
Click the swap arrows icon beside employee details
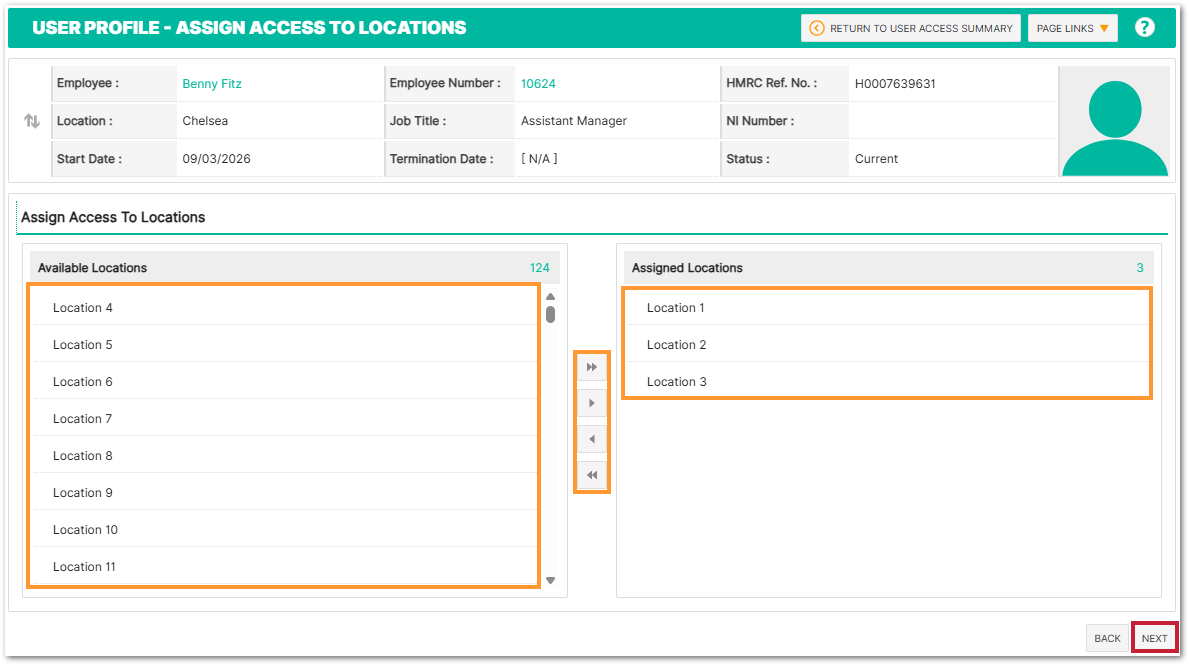tap(32, 121)
